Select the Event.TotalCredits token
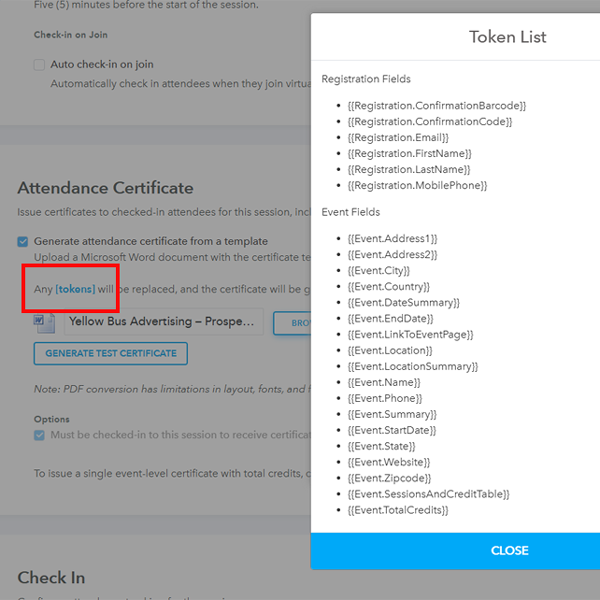The width and height of the screenshot is (600, 600). (x=397, y=510)
